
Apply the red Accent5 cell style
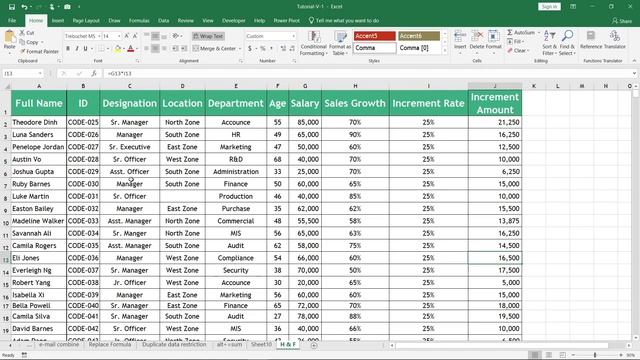click(375, 36)
